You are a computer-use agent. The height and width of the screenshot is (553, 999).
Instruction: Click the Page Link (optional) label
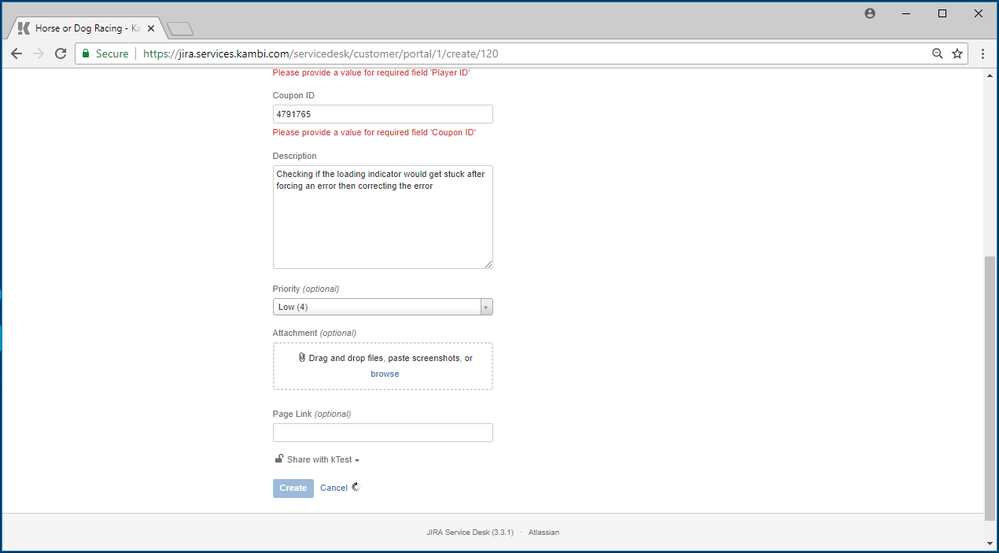point(312,414)
